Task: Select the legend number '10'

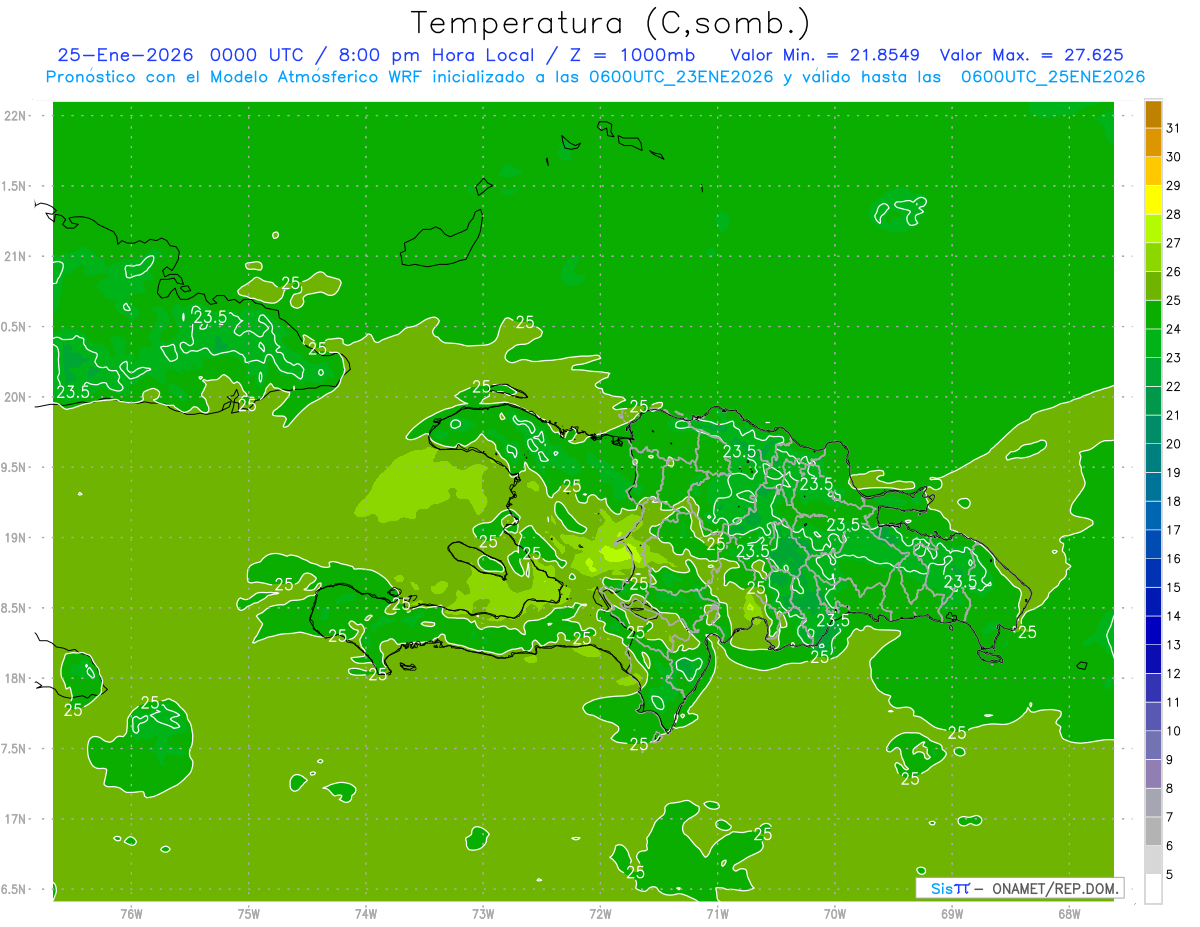Action: tap(1173, 731)
